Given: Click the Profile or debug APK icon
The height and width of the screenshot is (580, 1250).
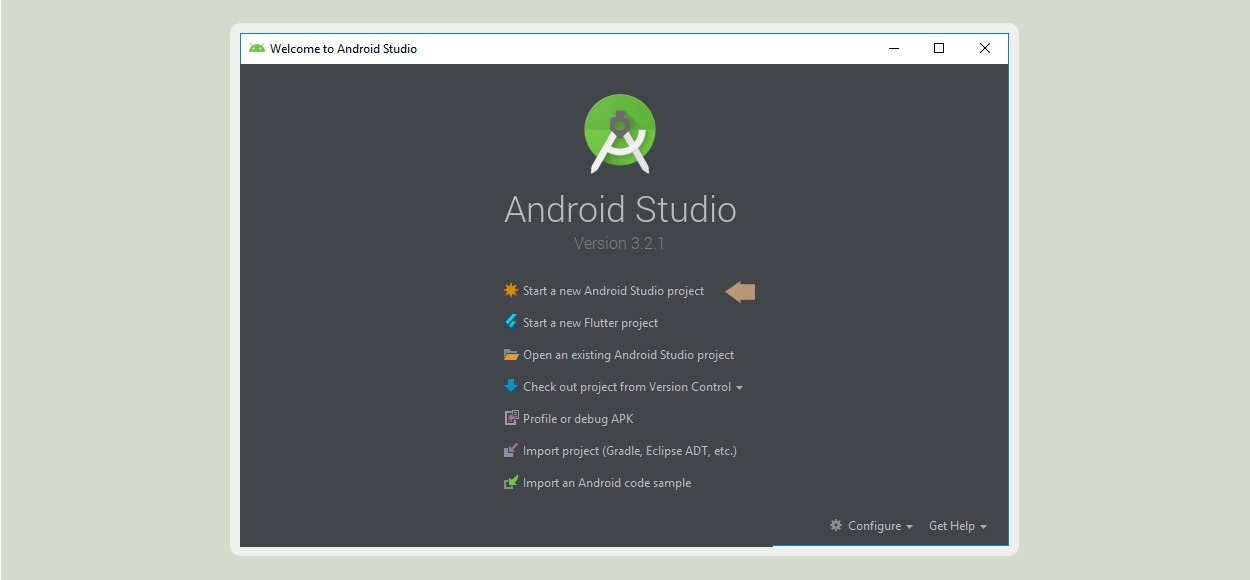Looking at the screenshot, I should click(x=511, y=419).
